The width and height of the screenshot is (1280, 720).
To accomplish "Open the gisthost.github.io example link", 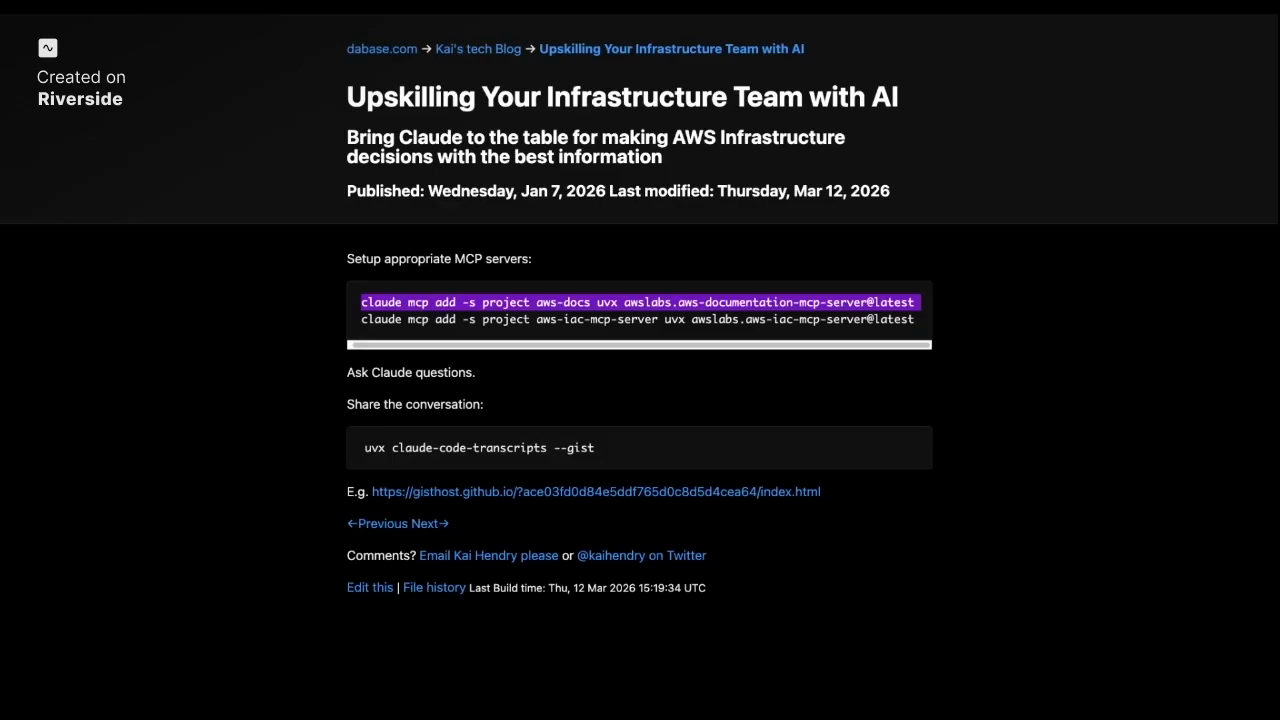I will 596,492.
